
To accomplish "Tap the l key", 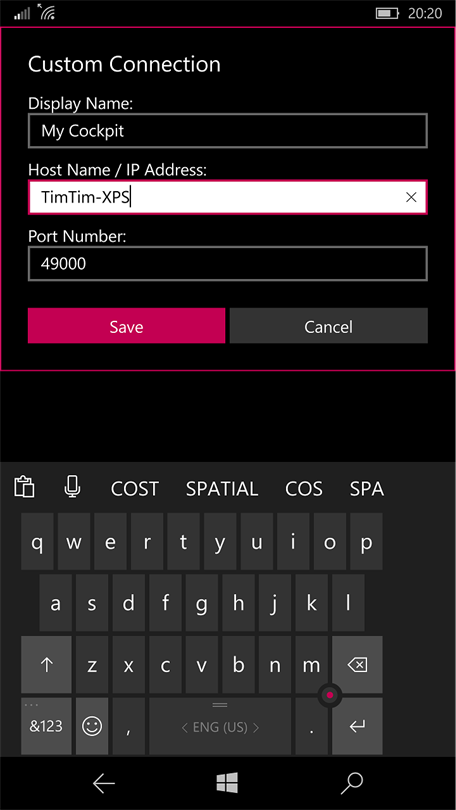I will coord(348,603).
